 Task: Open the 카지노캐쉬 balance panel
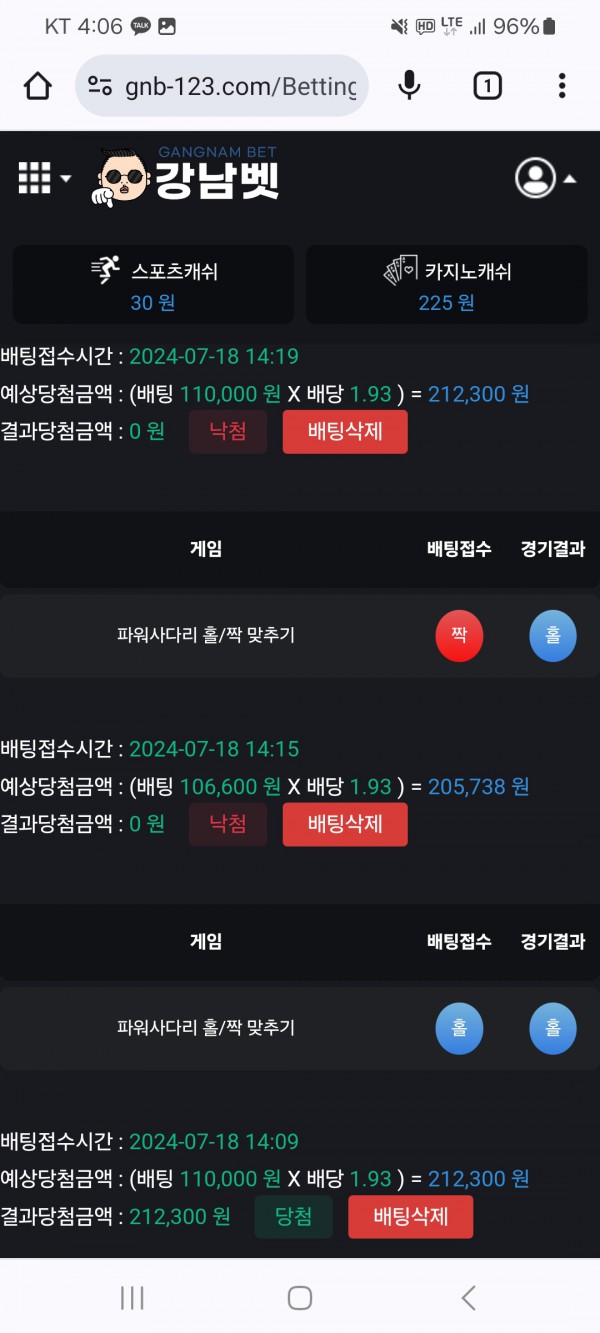point(447,285)
